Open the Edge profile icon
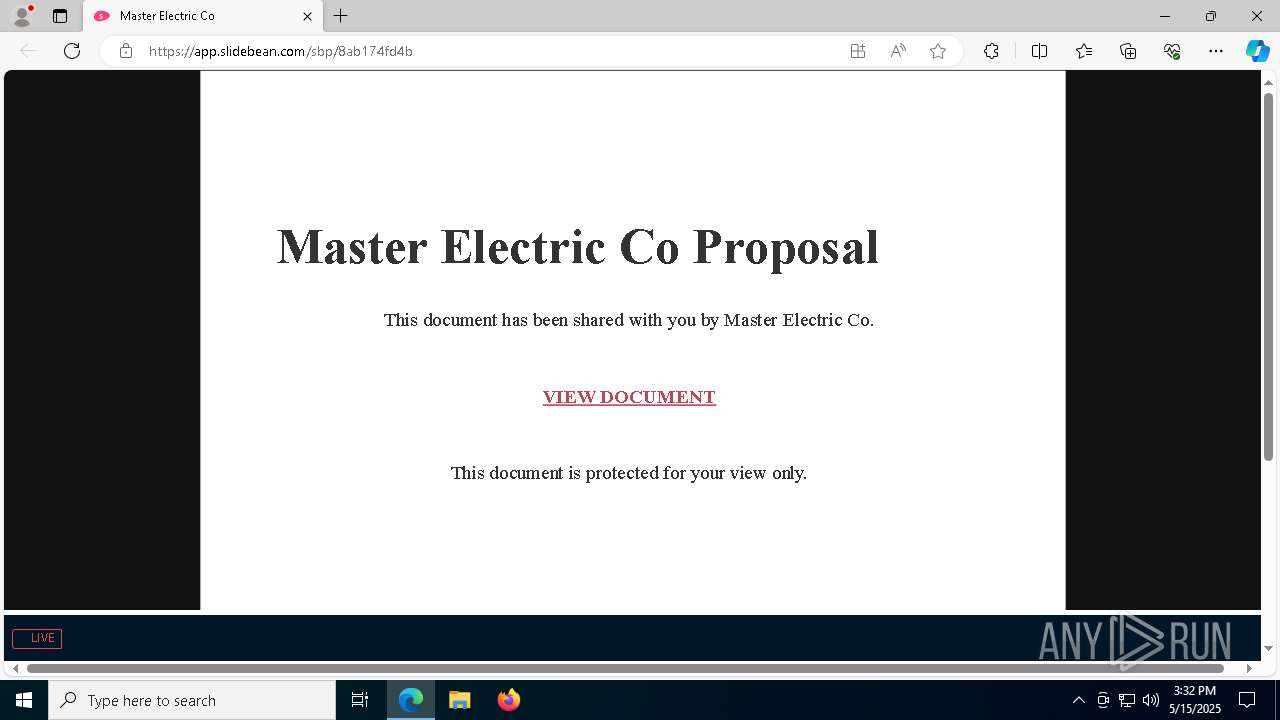 pos(22,16)
